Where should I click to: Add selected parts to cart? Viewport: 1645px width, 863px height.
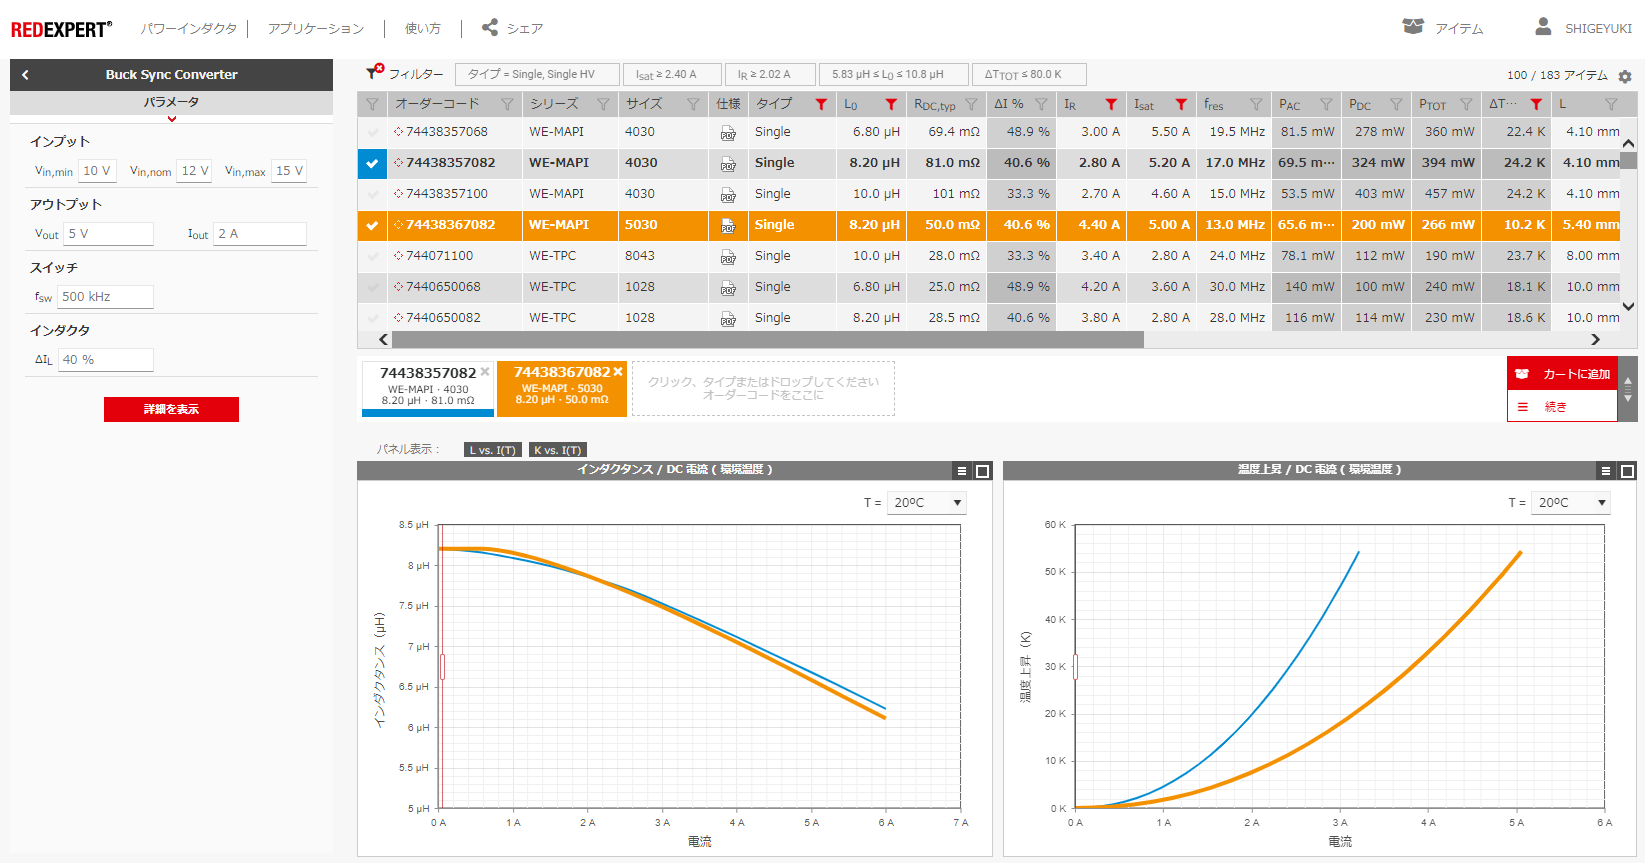[1562, 374]
